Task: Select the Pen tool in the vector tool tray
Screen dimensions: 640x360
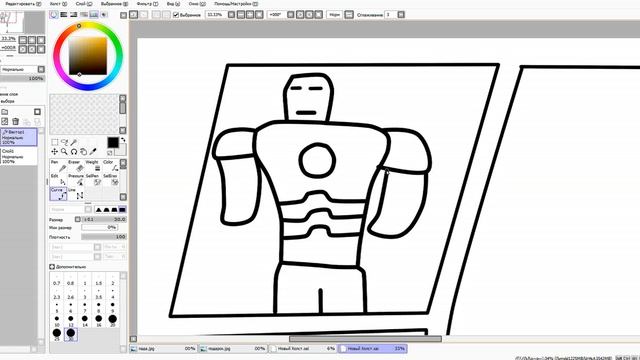Action: pyautogui.click(x=58, y=166)
